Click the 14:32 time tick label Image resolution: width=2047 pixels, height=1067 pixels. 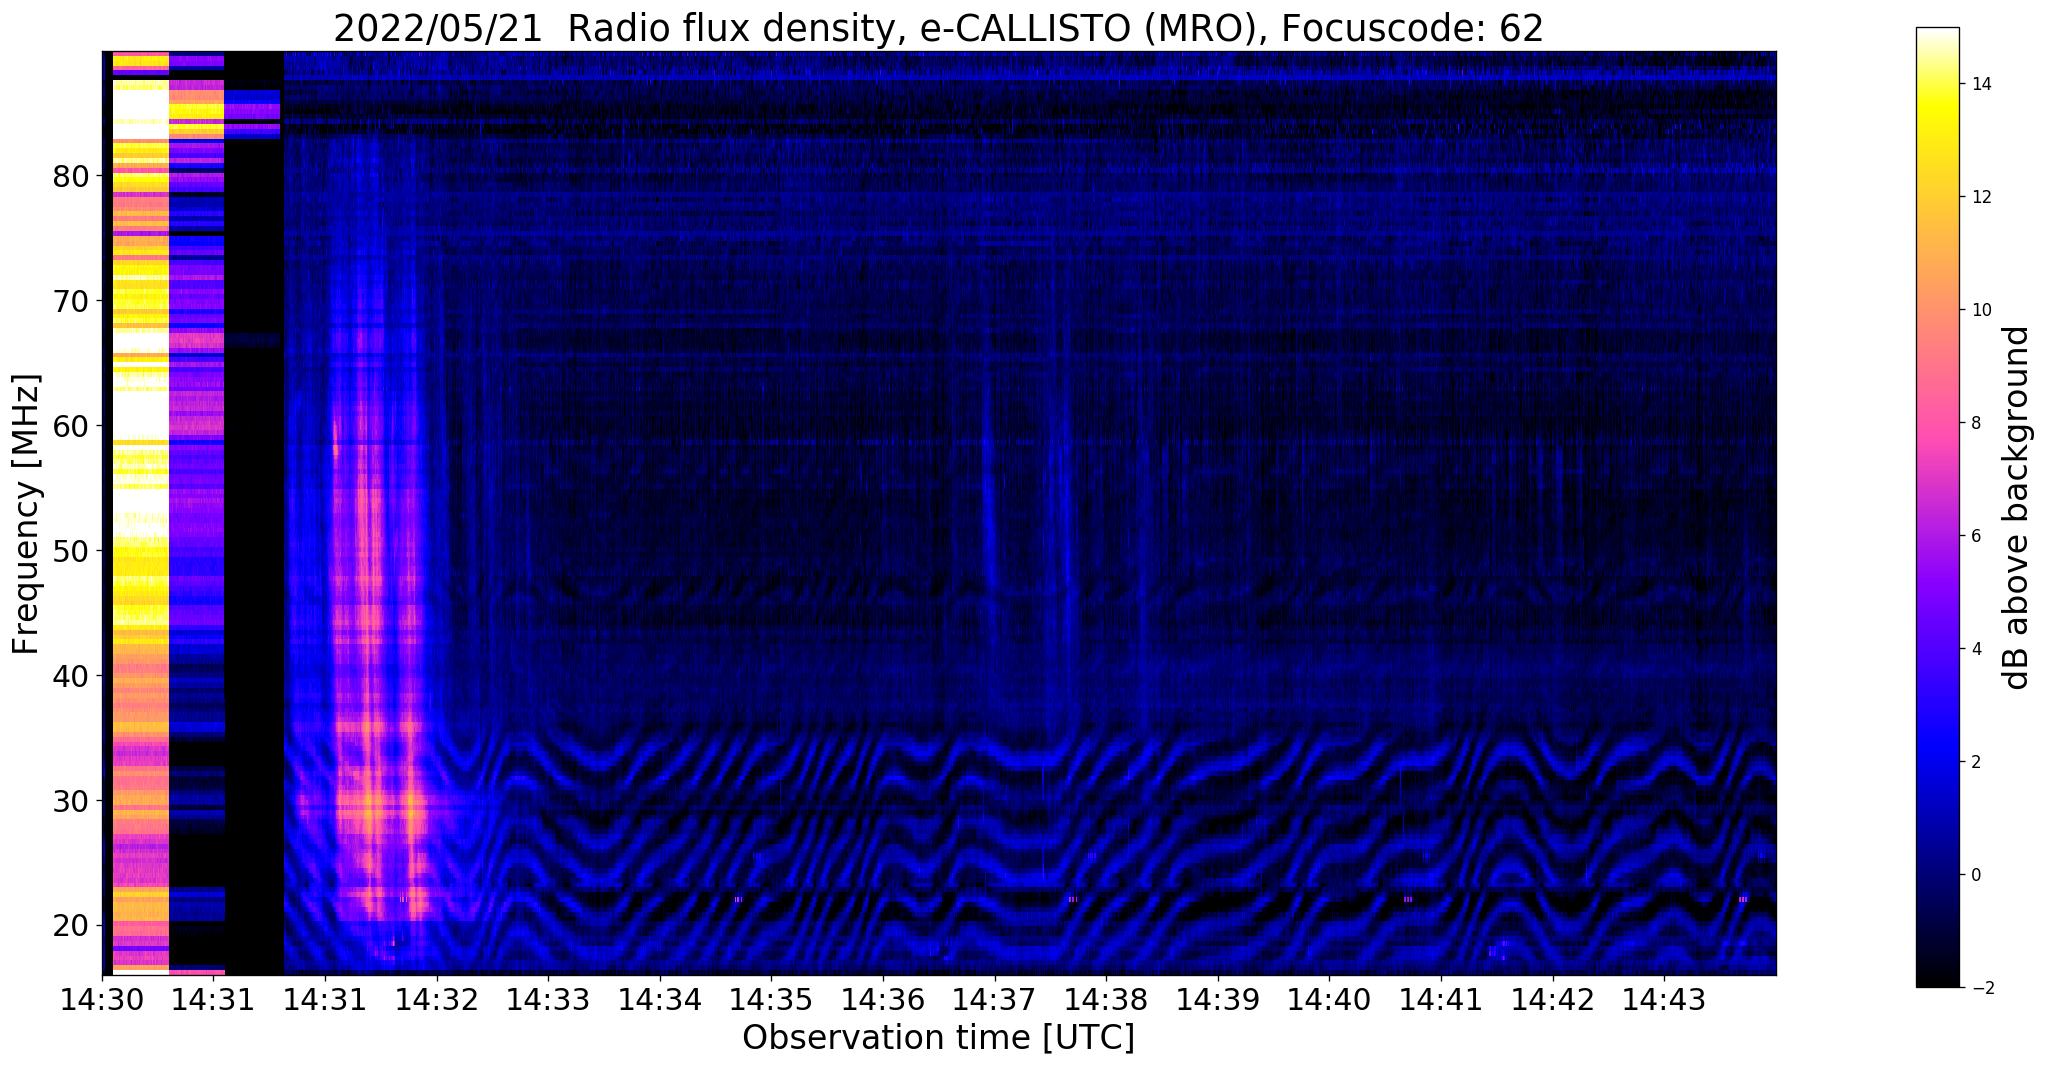436,999
